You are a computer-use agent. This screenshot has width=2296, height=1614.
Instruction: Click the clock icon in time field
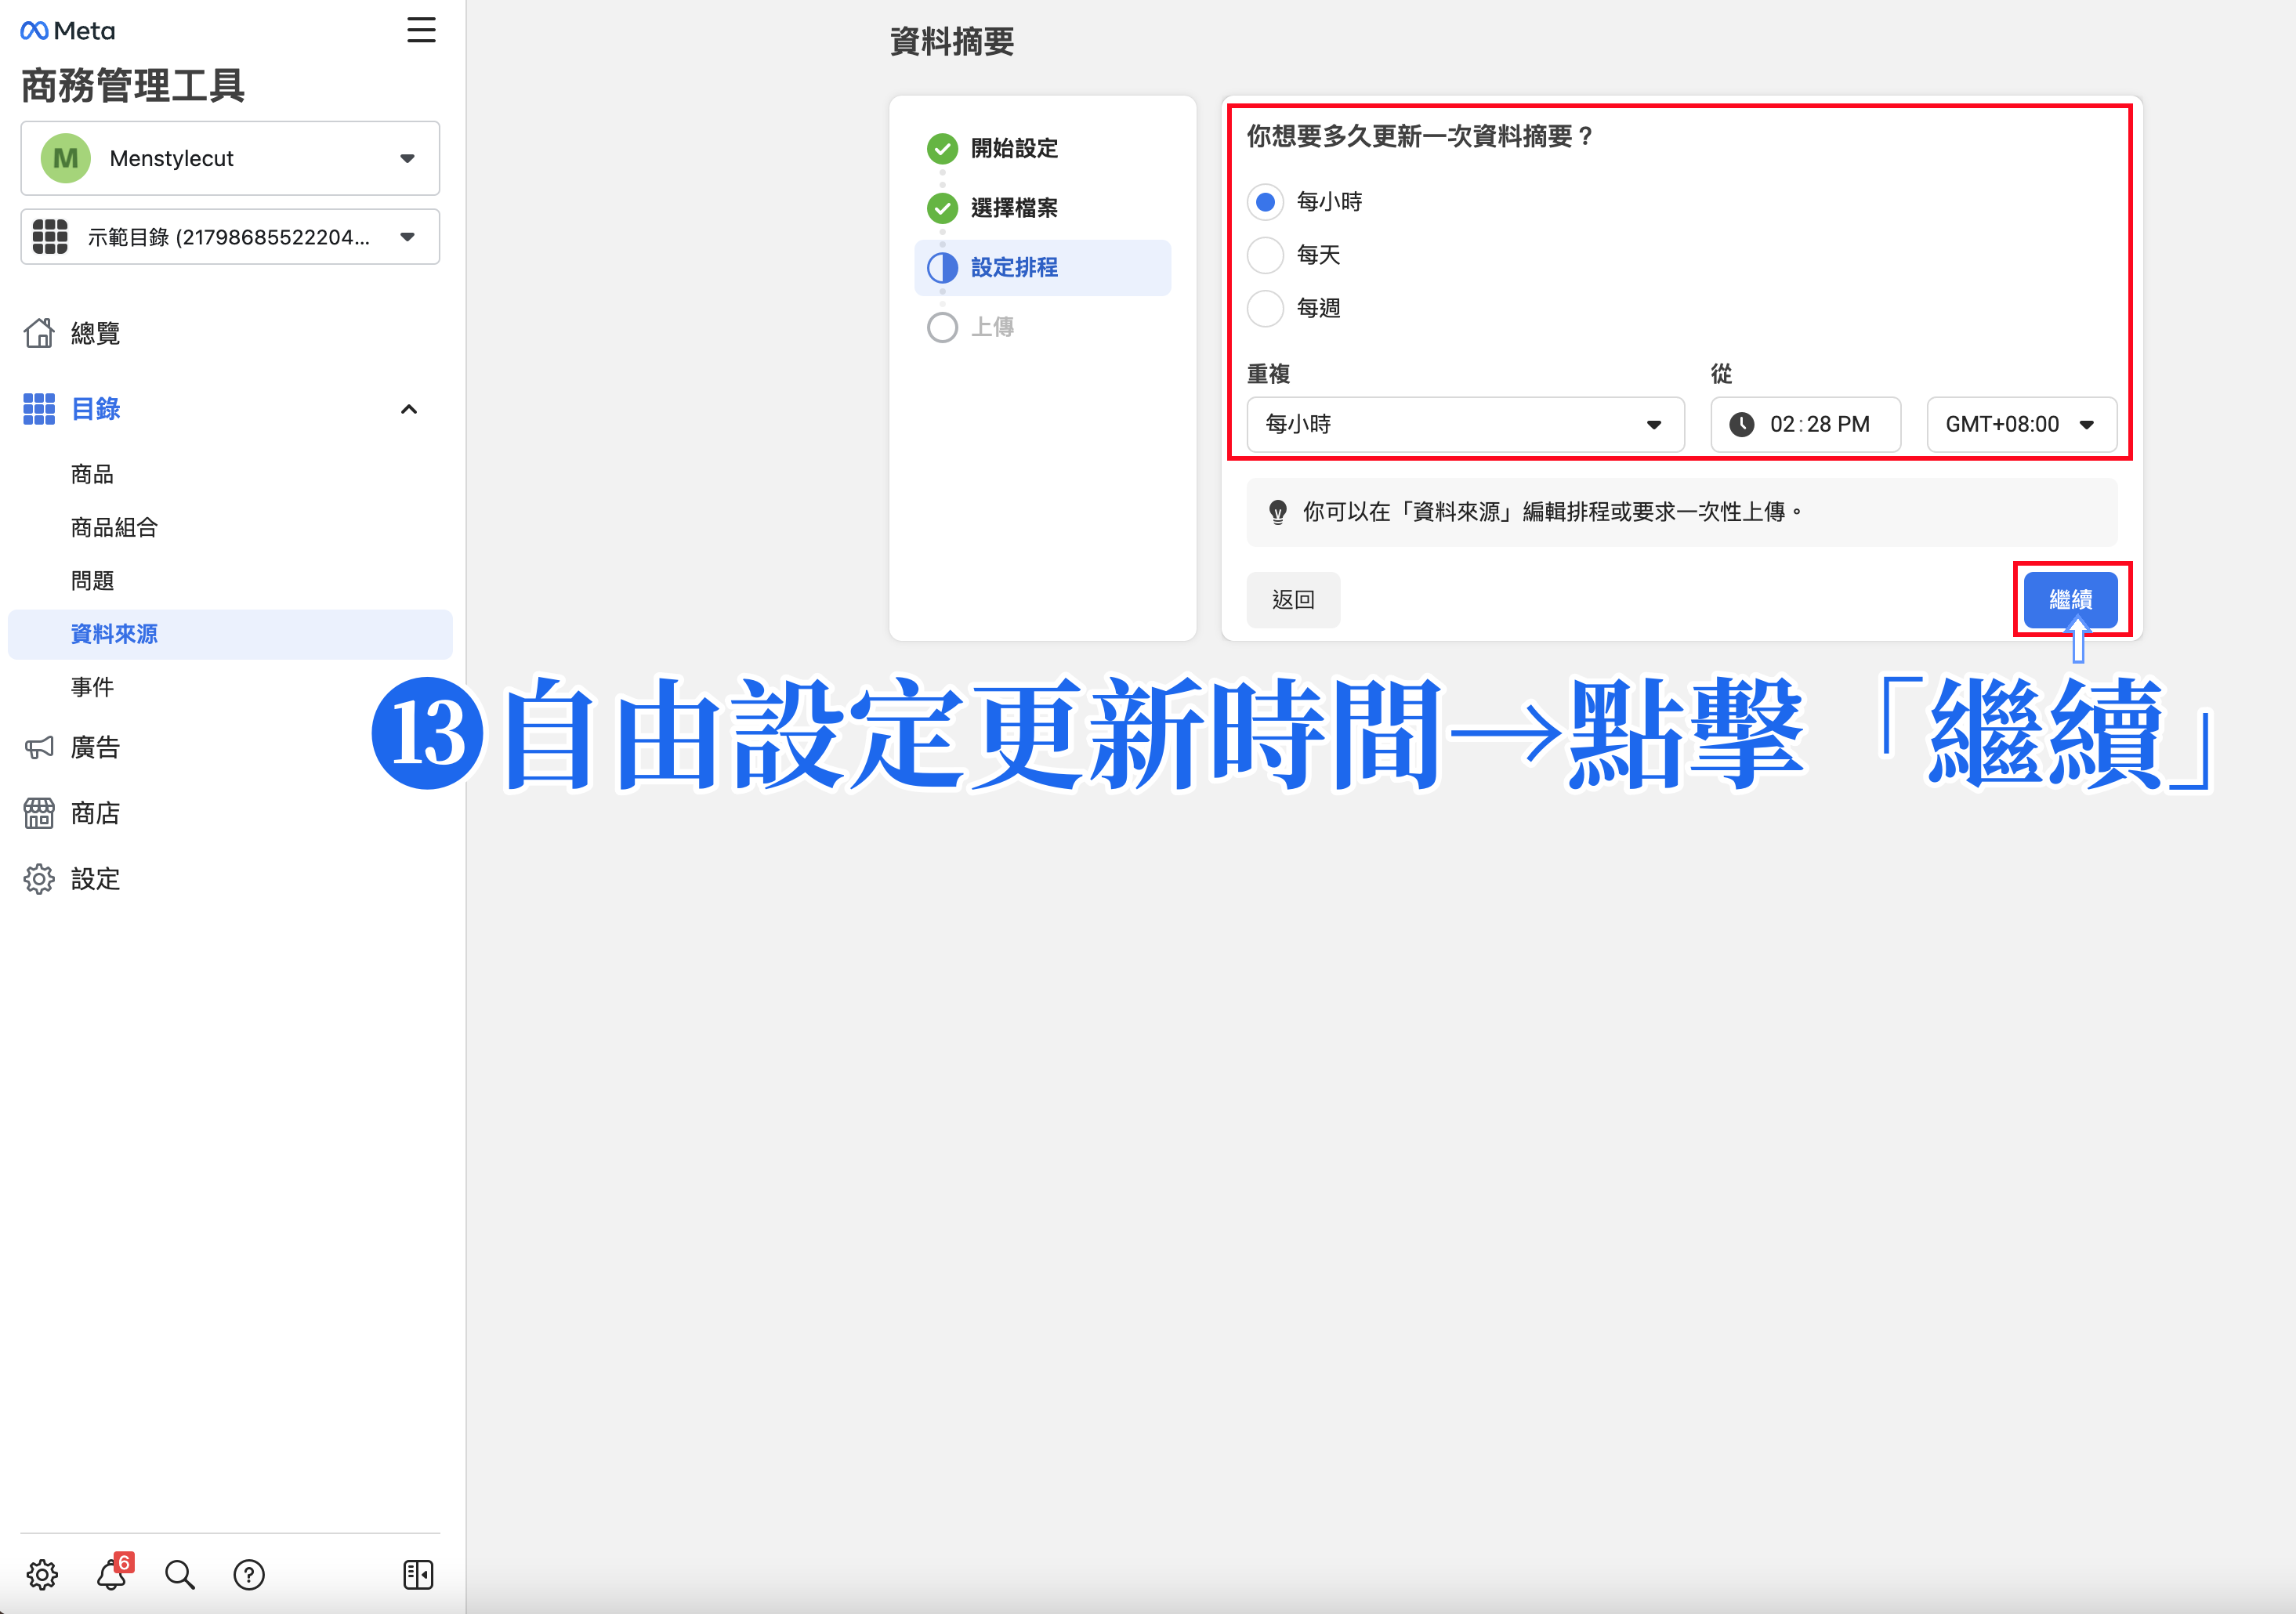1742,424
